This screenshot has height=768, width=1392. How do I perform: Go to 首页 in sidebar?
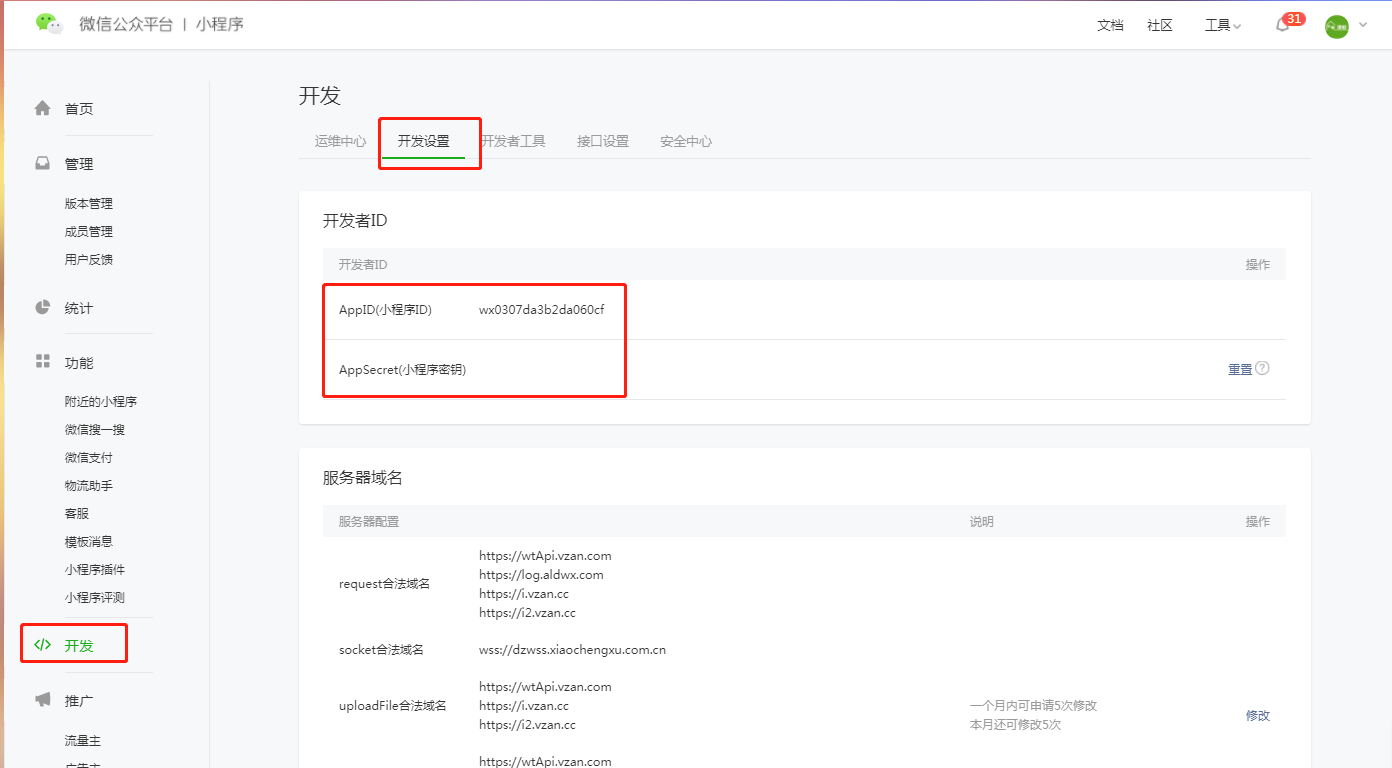[79, 109]
